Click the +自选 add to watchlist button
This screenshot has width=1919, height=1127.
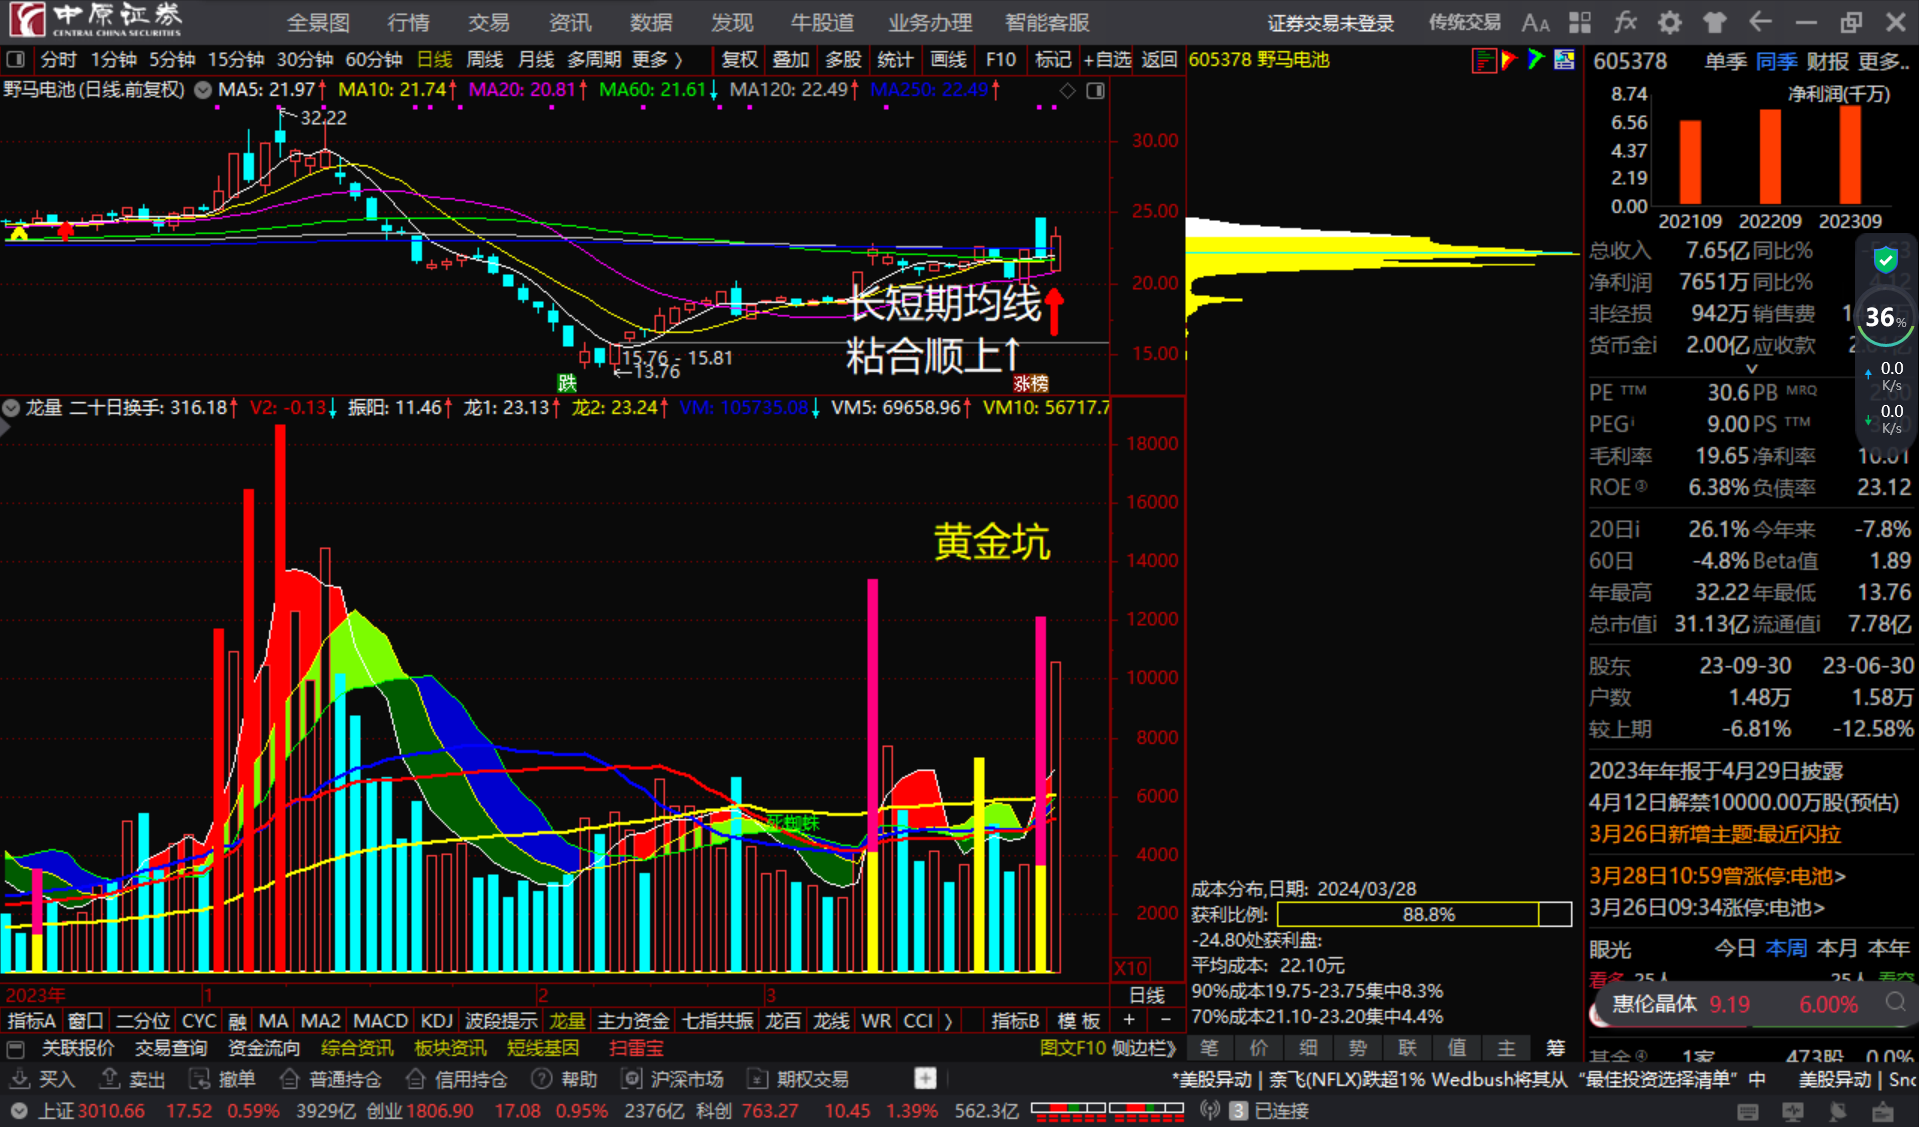pyautogui.click(x=1107, y=60)
